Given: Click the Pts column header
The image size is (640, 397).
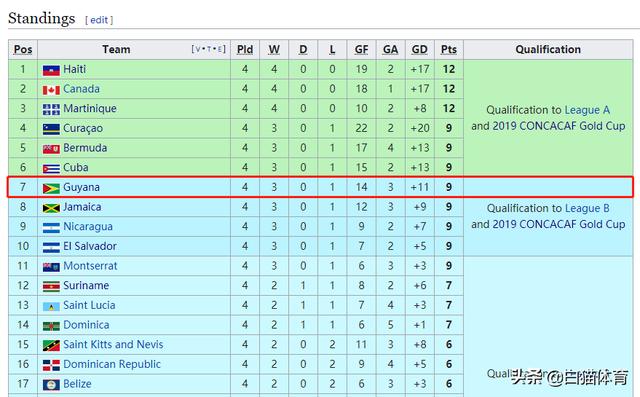Looking at the screenshot, I should (x=449, y=49).
